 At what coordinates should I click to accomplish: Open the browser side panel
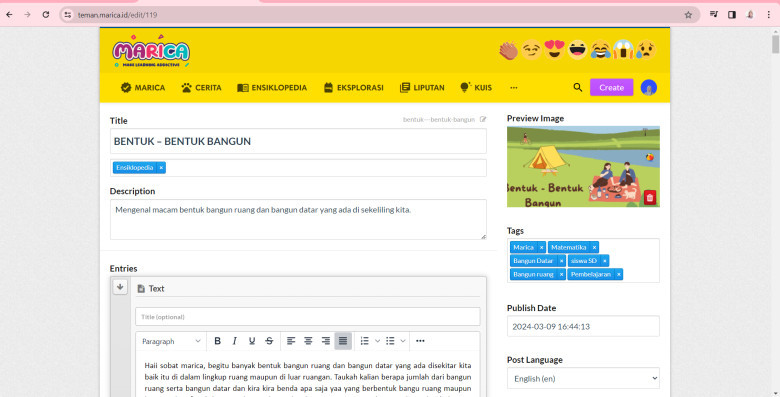point(732,15)
